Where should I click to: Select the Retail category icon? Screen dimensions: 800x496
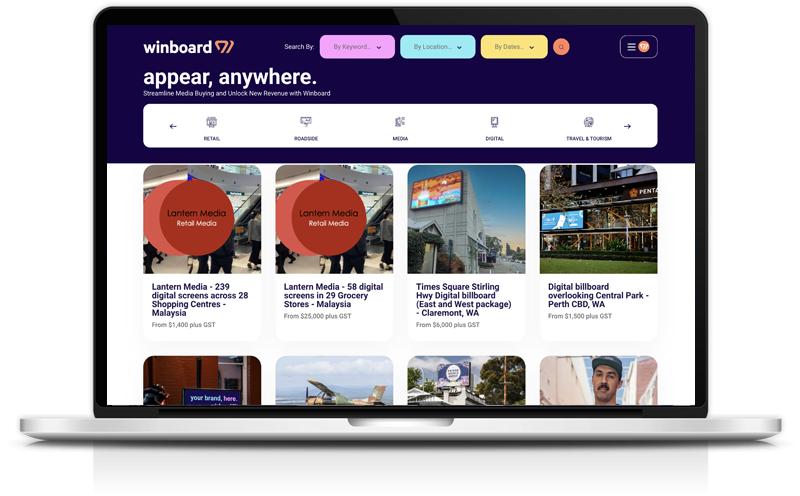[x=211, y=122]
